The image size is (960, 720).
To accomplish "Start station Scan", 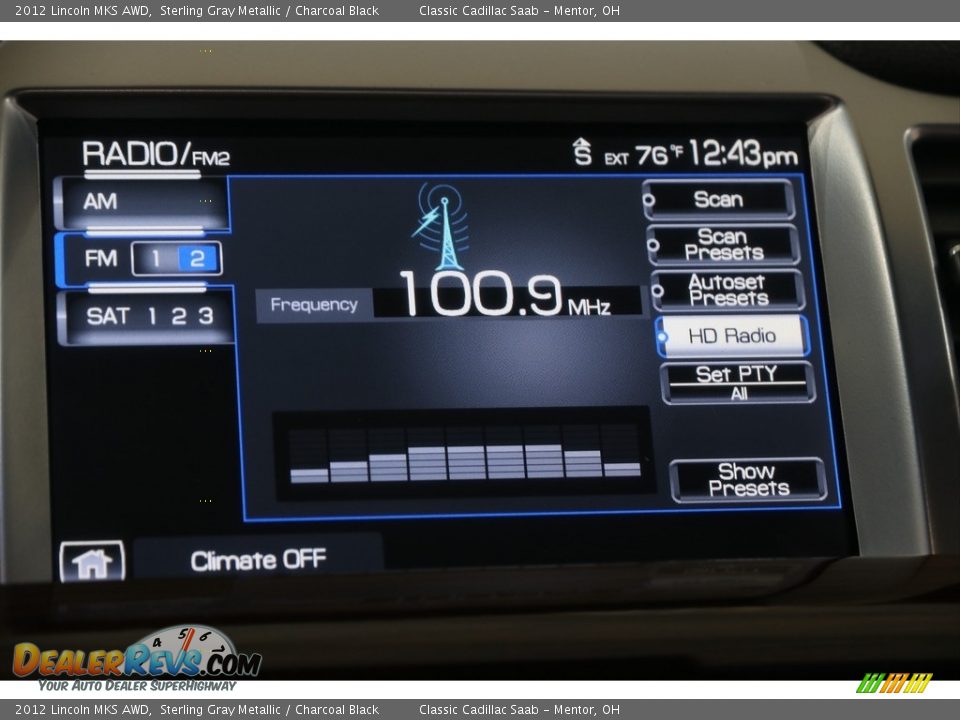I will 719,200.
